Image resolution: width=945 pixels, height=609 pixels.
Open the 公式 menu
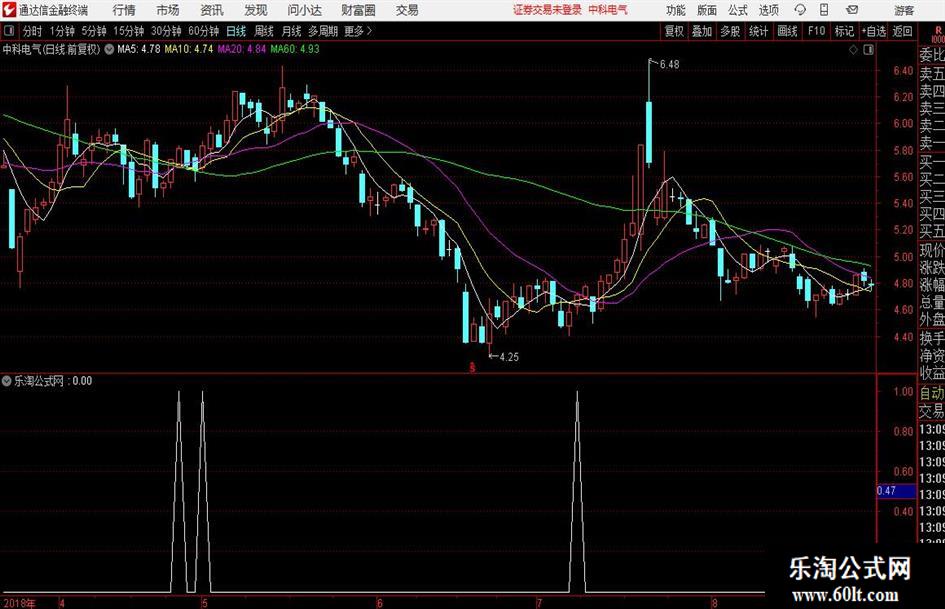pyautogui.click(x=738, y=10)
